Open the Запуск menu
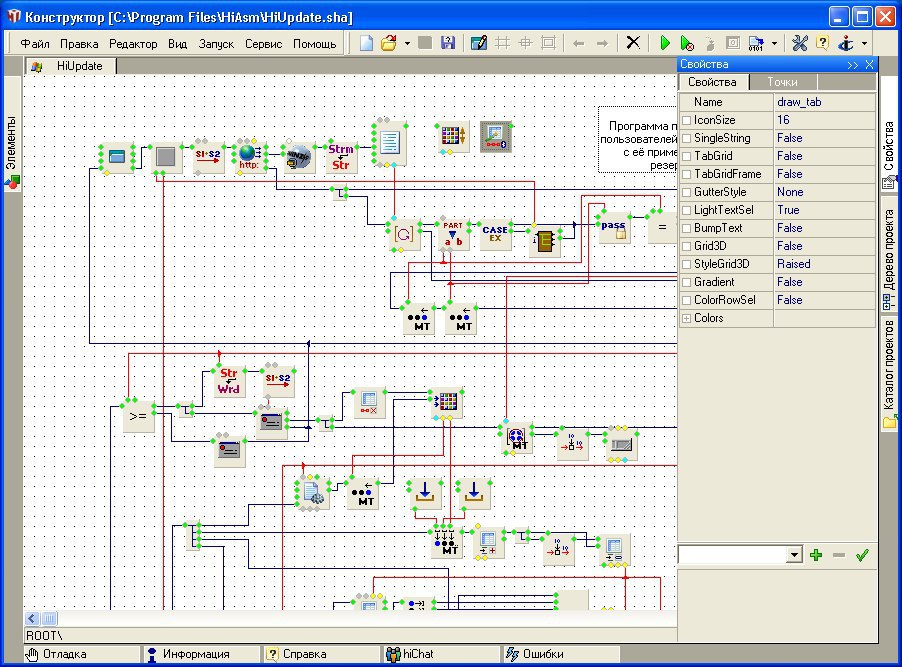902x667 pixels. 216,44
